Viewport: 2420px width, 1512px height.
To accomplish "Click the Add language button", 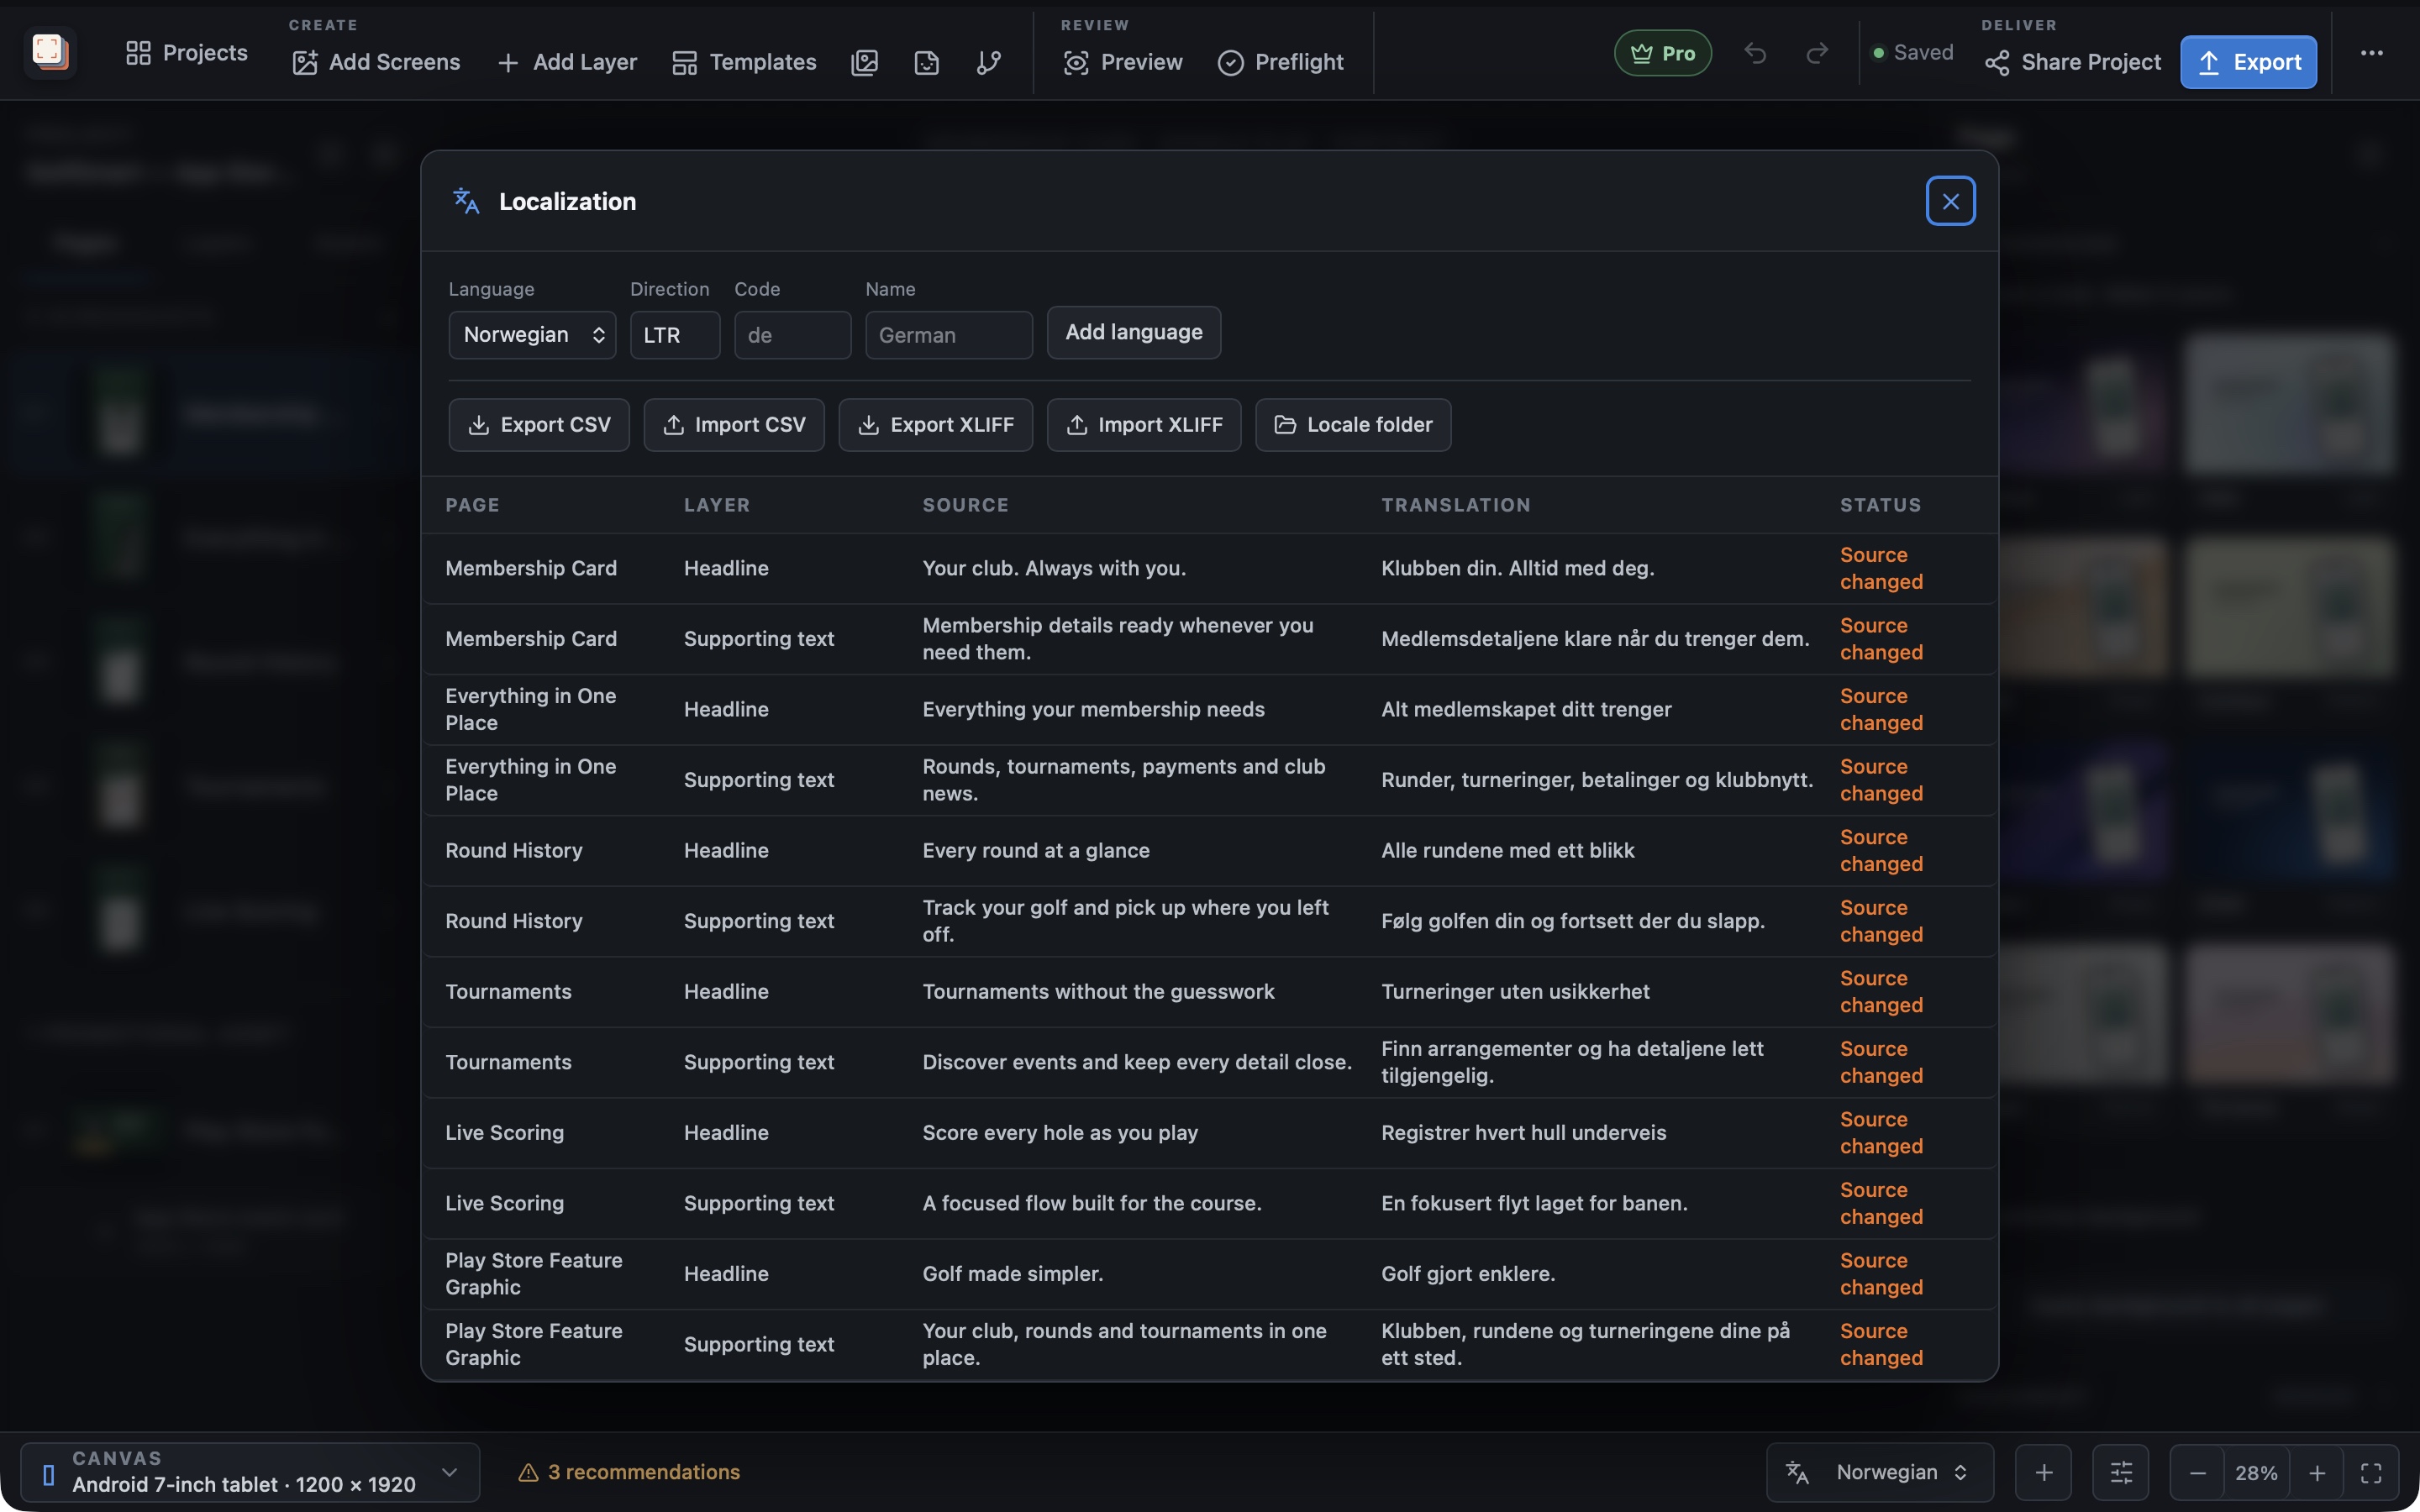I will point(1133,332).
